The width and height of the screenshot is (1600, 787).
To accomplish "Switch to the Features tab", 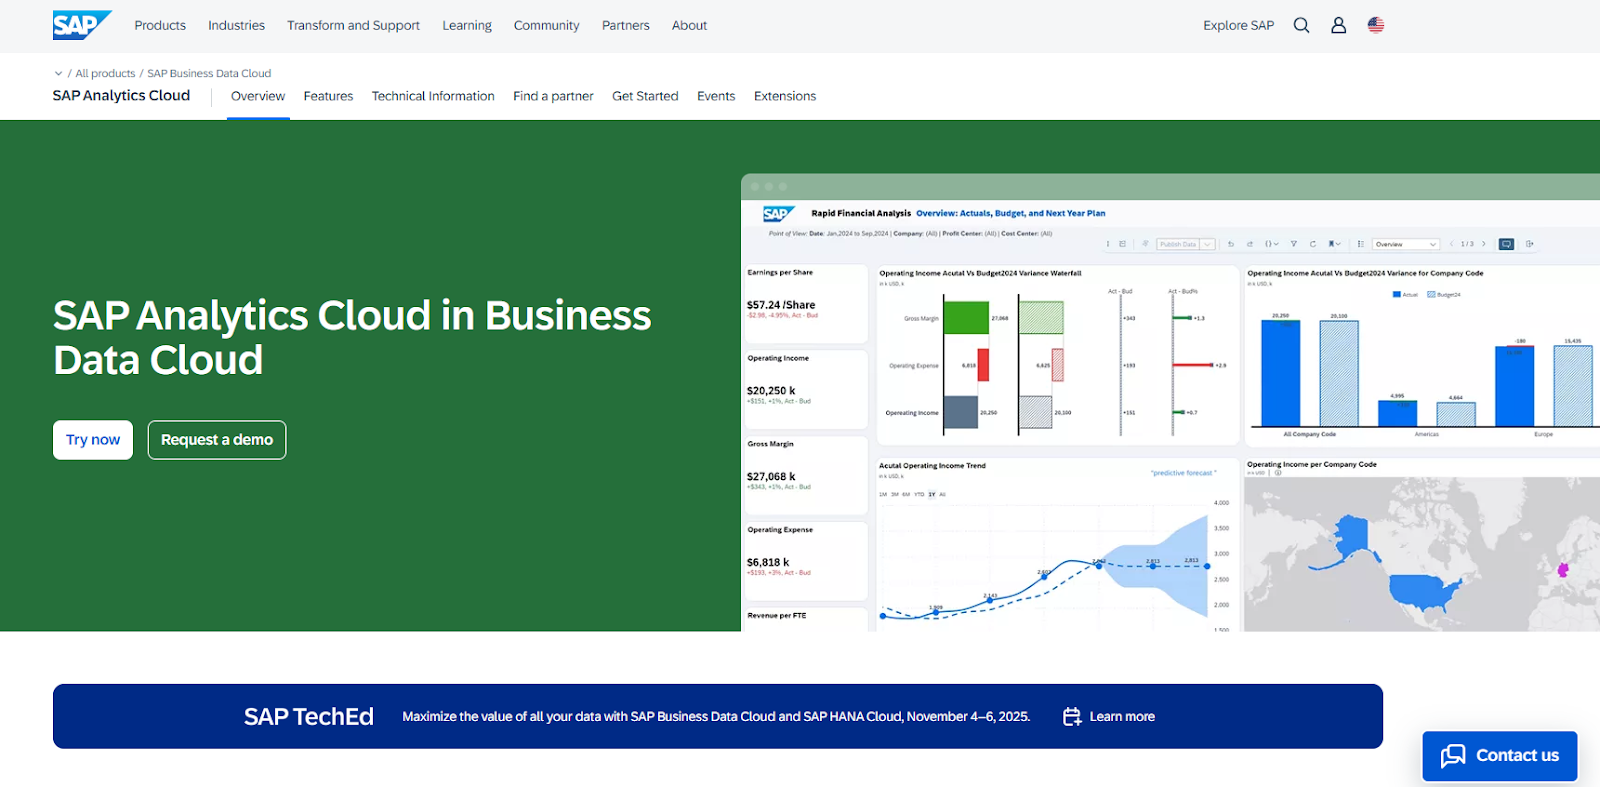I will (328, 96).
